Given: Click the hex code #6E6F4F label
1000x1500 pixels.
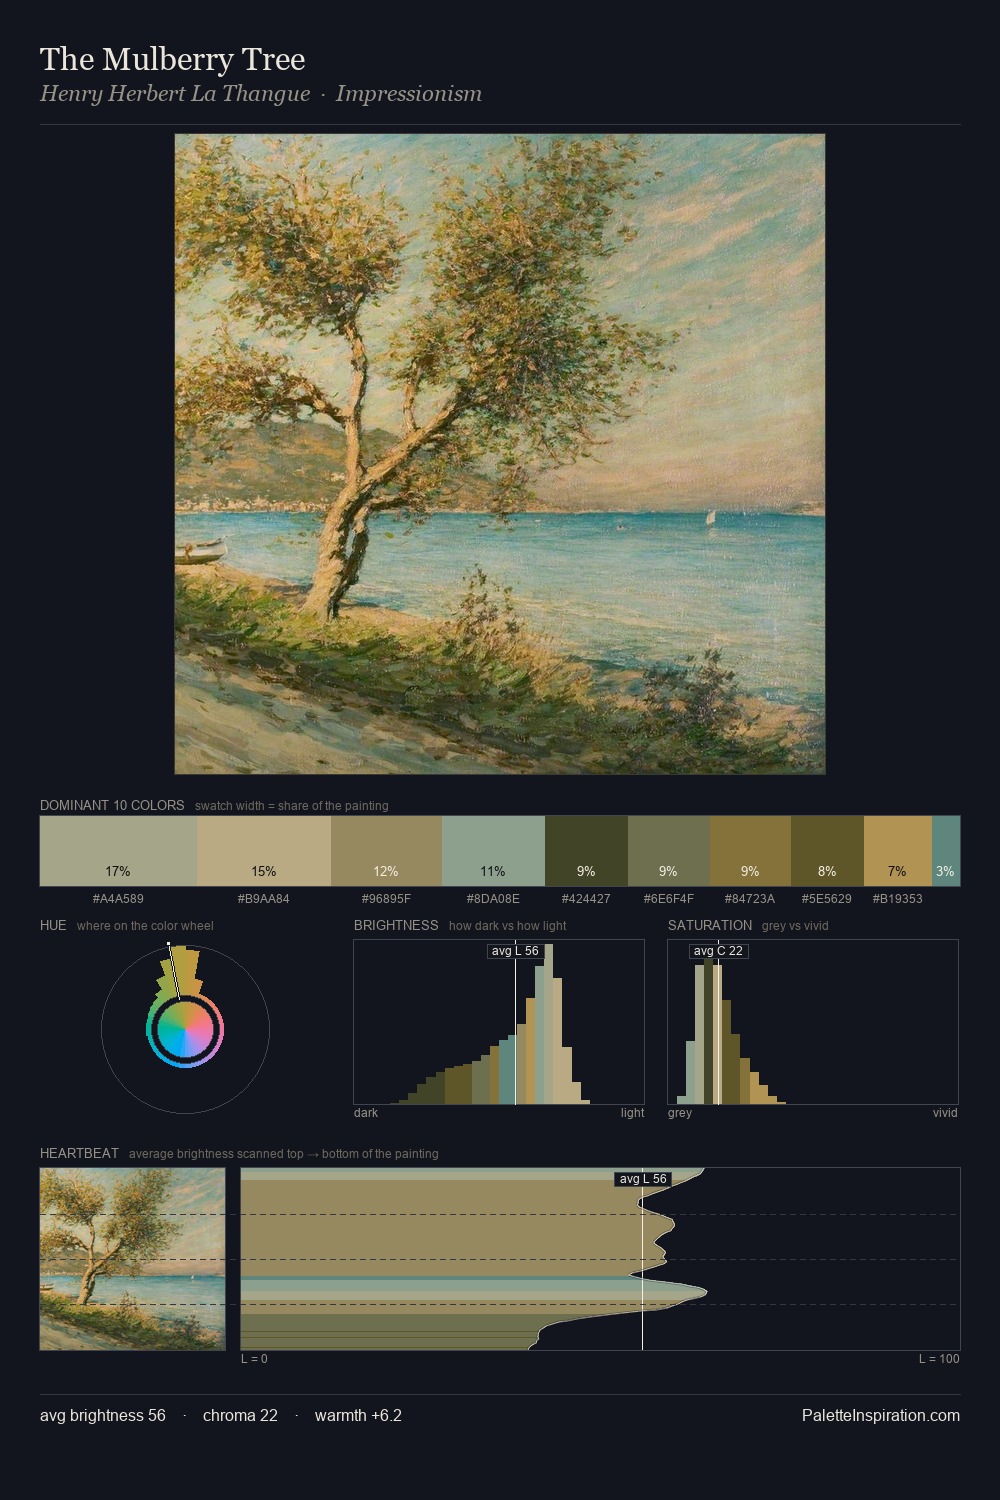Looking at the screenshot, I should pyautogui.click(x=669, y=899).
